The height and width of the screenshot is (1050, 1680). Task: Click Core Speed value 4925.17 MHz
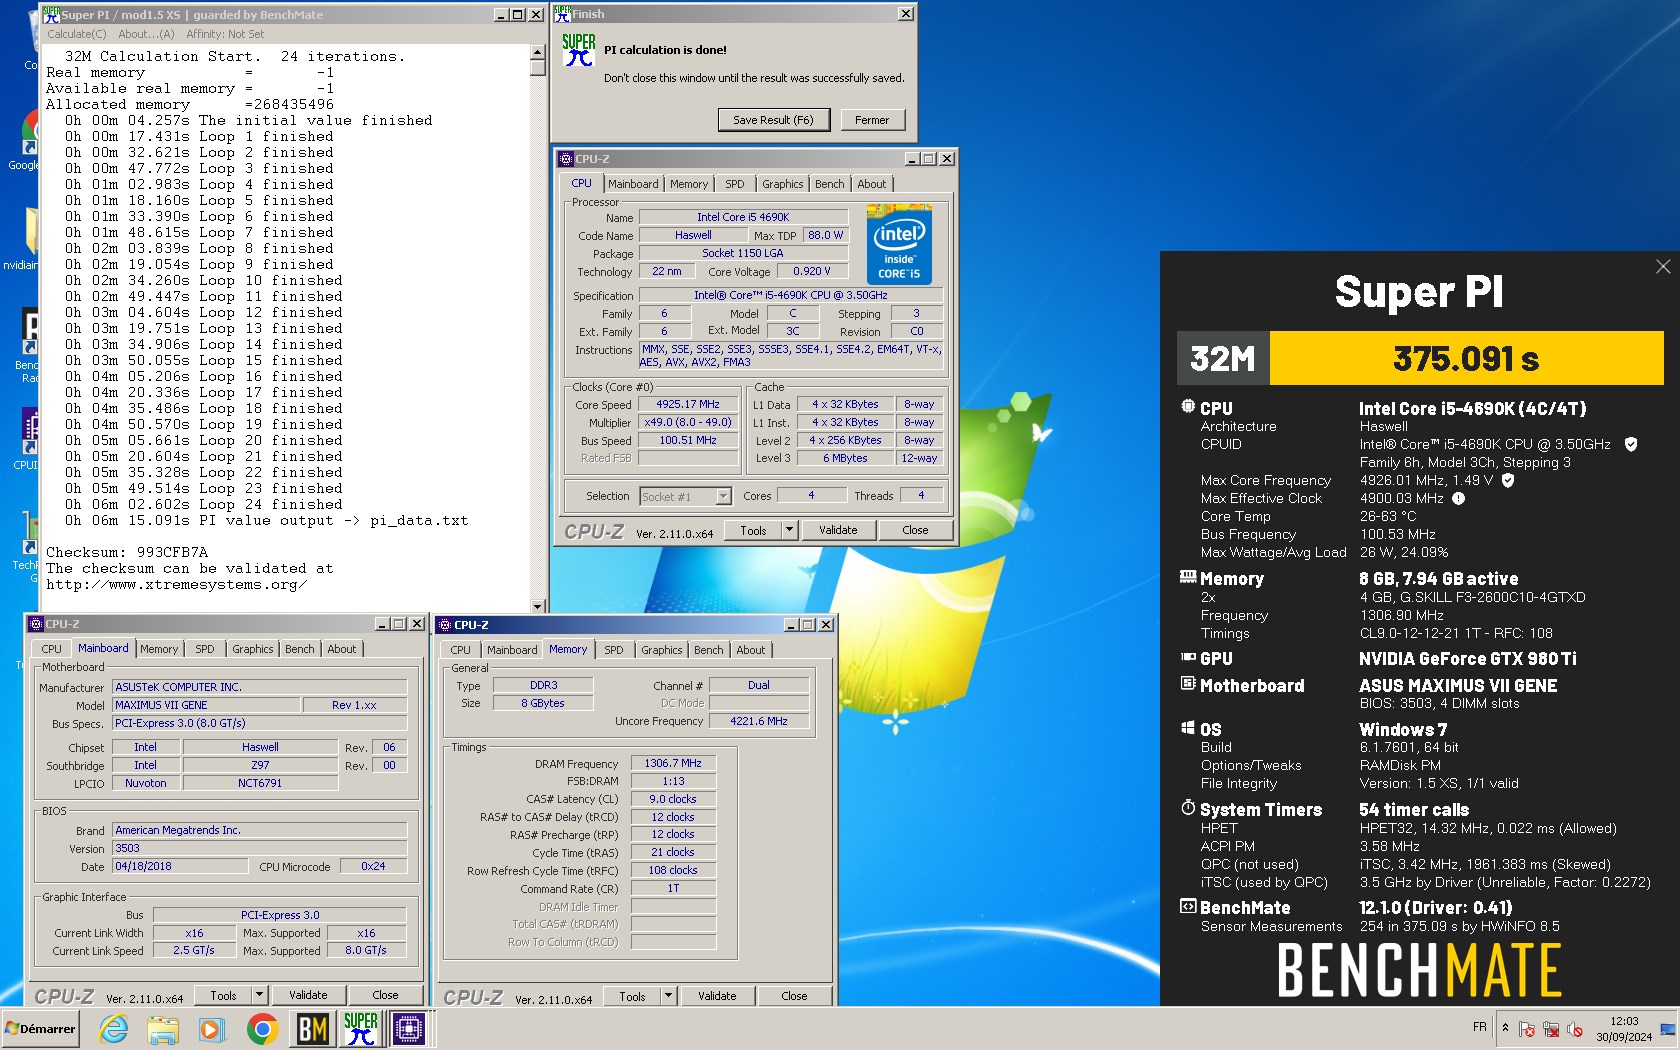pyautogui.click(x=688, y=404)
